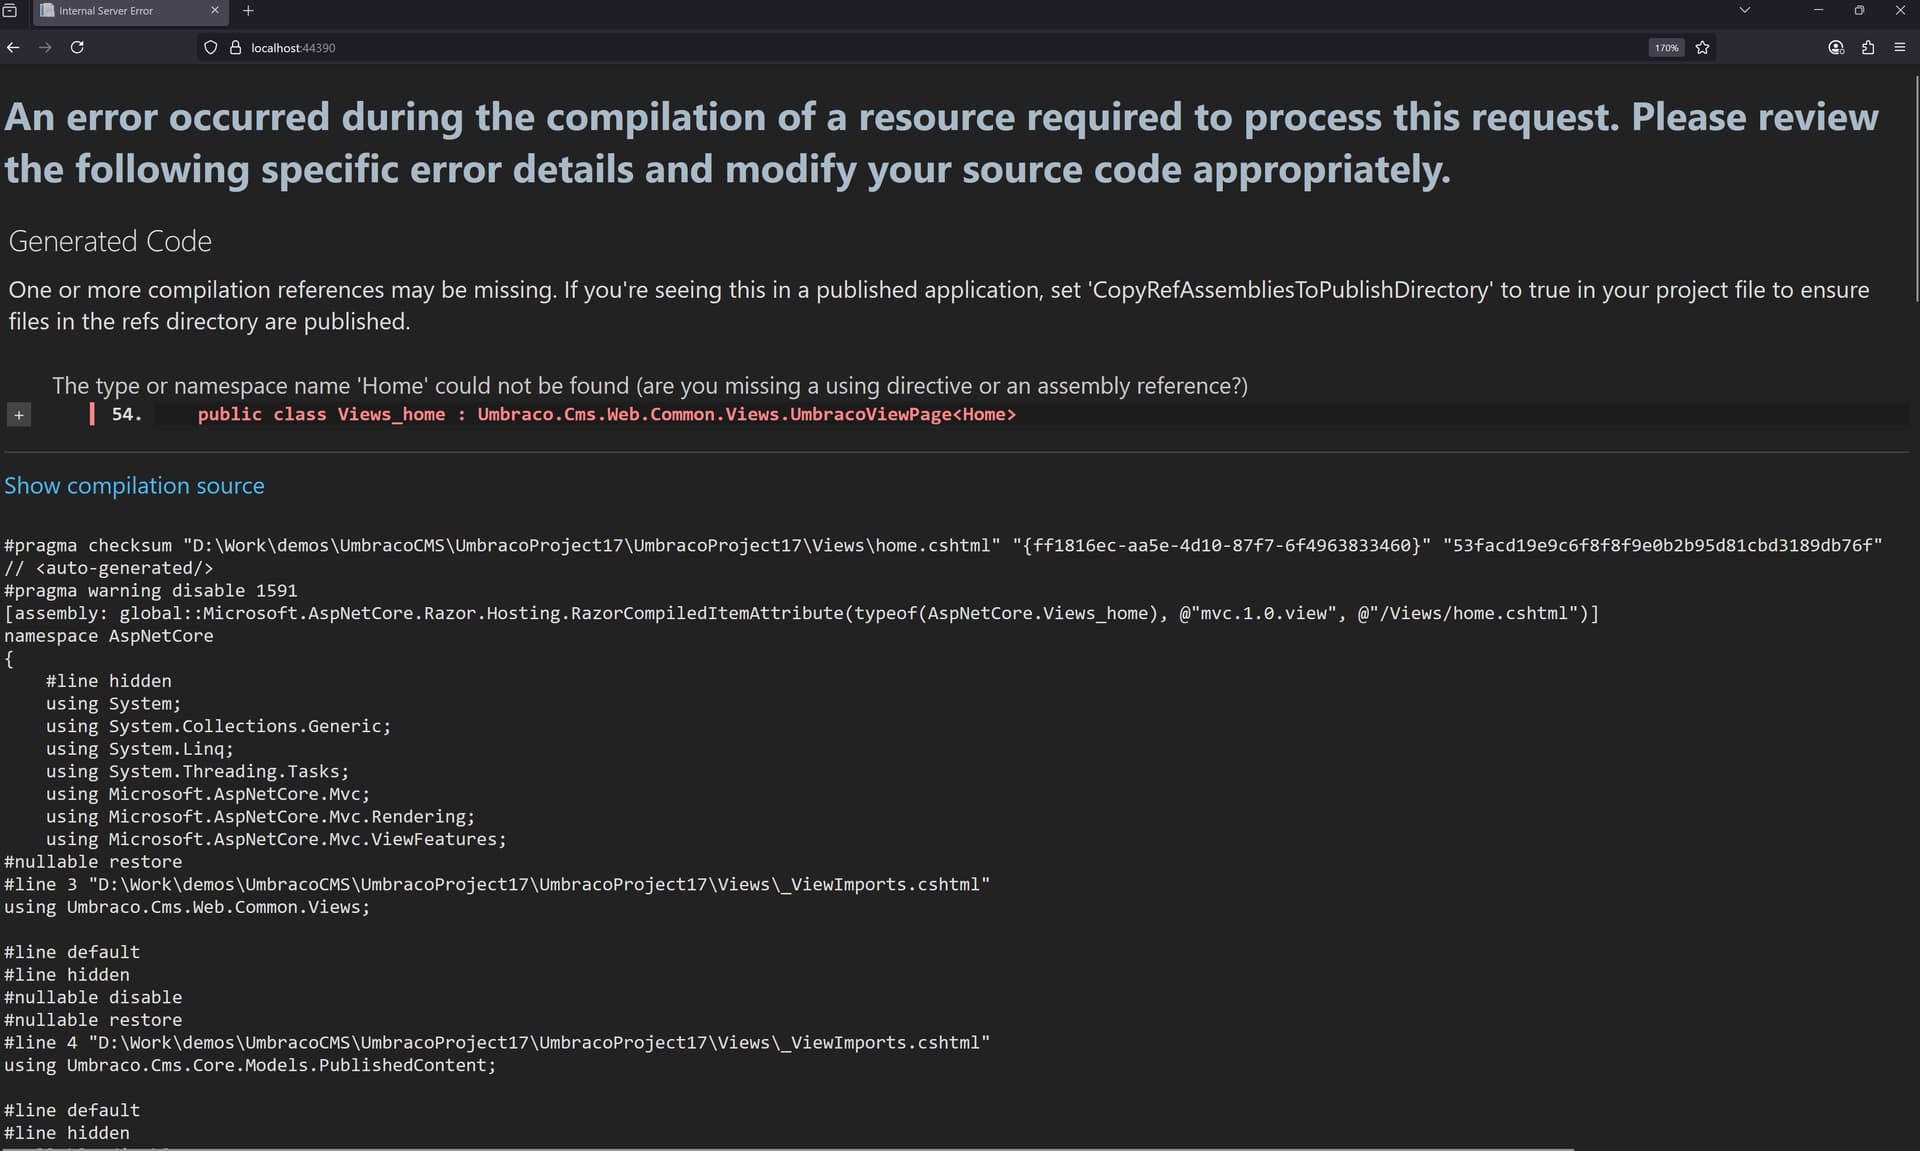
Task: Go back to previous page
Action: pyautogui.click(x=13, y=47)
